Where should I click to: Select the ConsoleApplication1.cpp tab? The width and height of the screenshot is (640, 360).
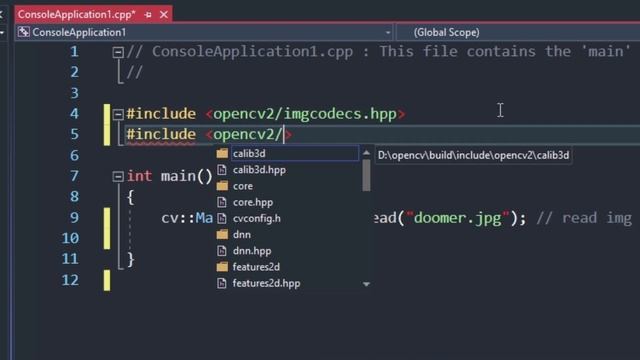76,15
